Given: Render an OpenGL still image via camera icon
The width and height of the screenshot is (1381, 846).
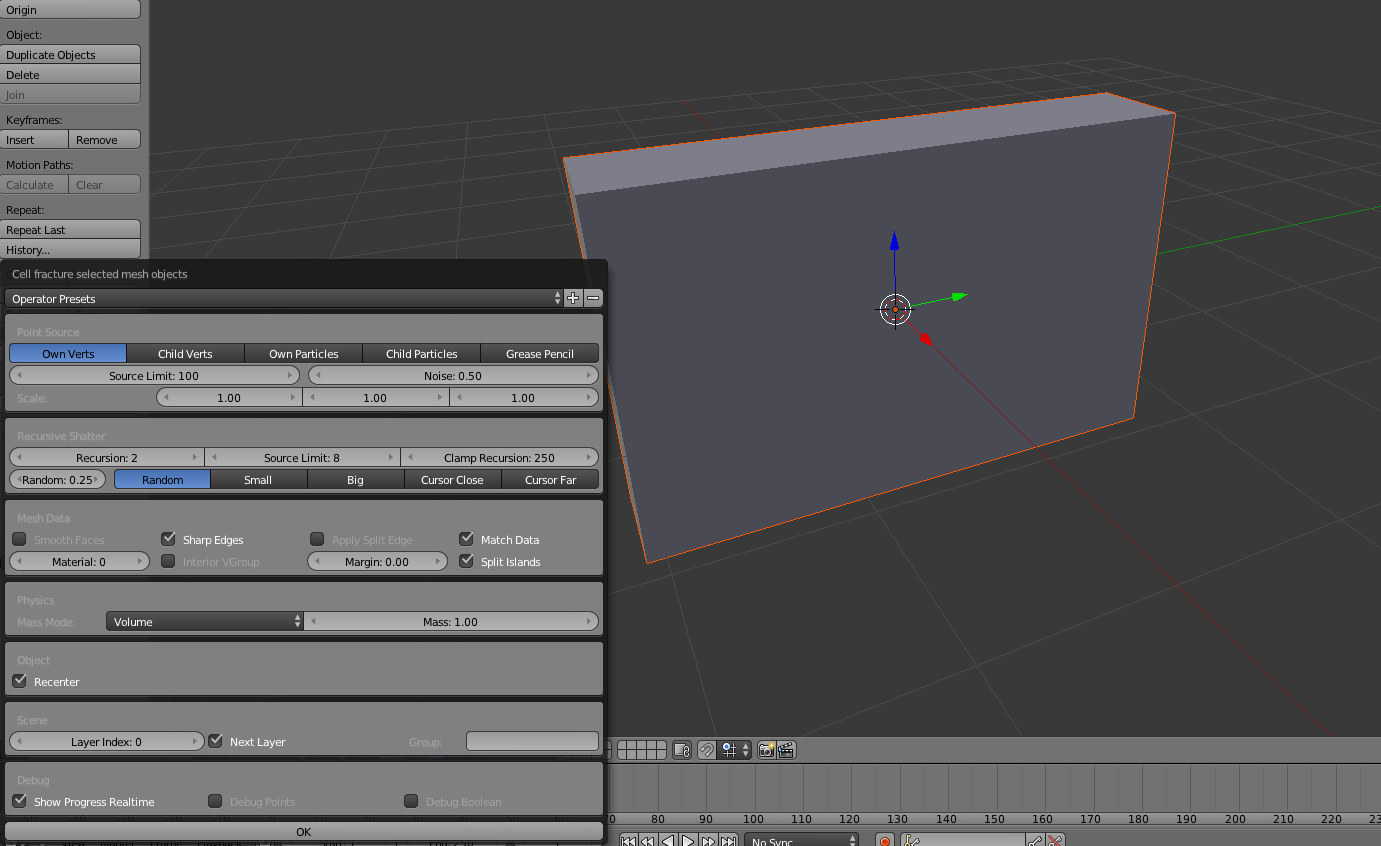Looking at the screenshot, I should pos(765,750).
